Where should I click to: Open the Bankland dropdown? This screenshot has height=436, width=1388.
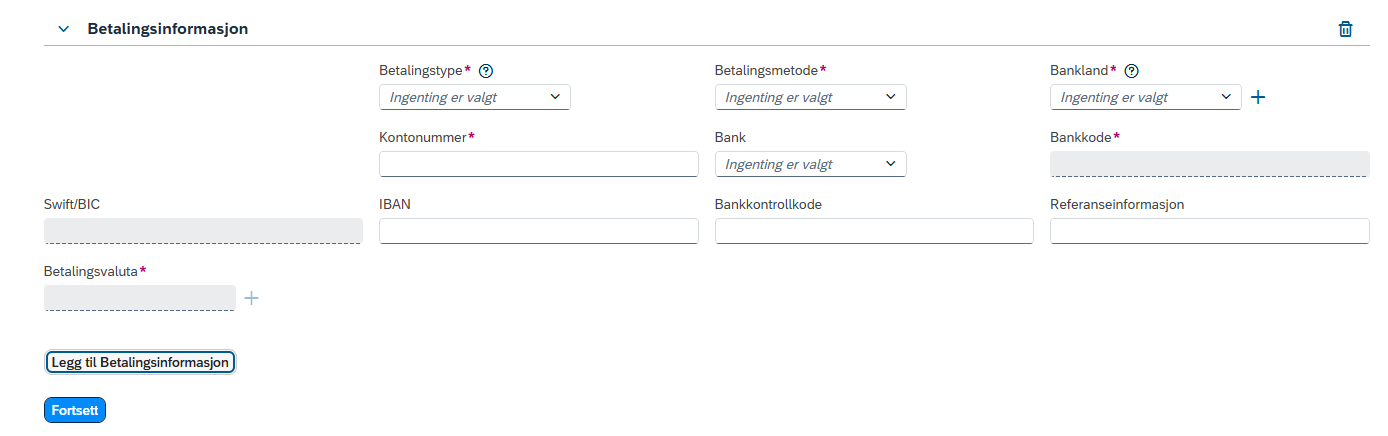click(1146, 97)
